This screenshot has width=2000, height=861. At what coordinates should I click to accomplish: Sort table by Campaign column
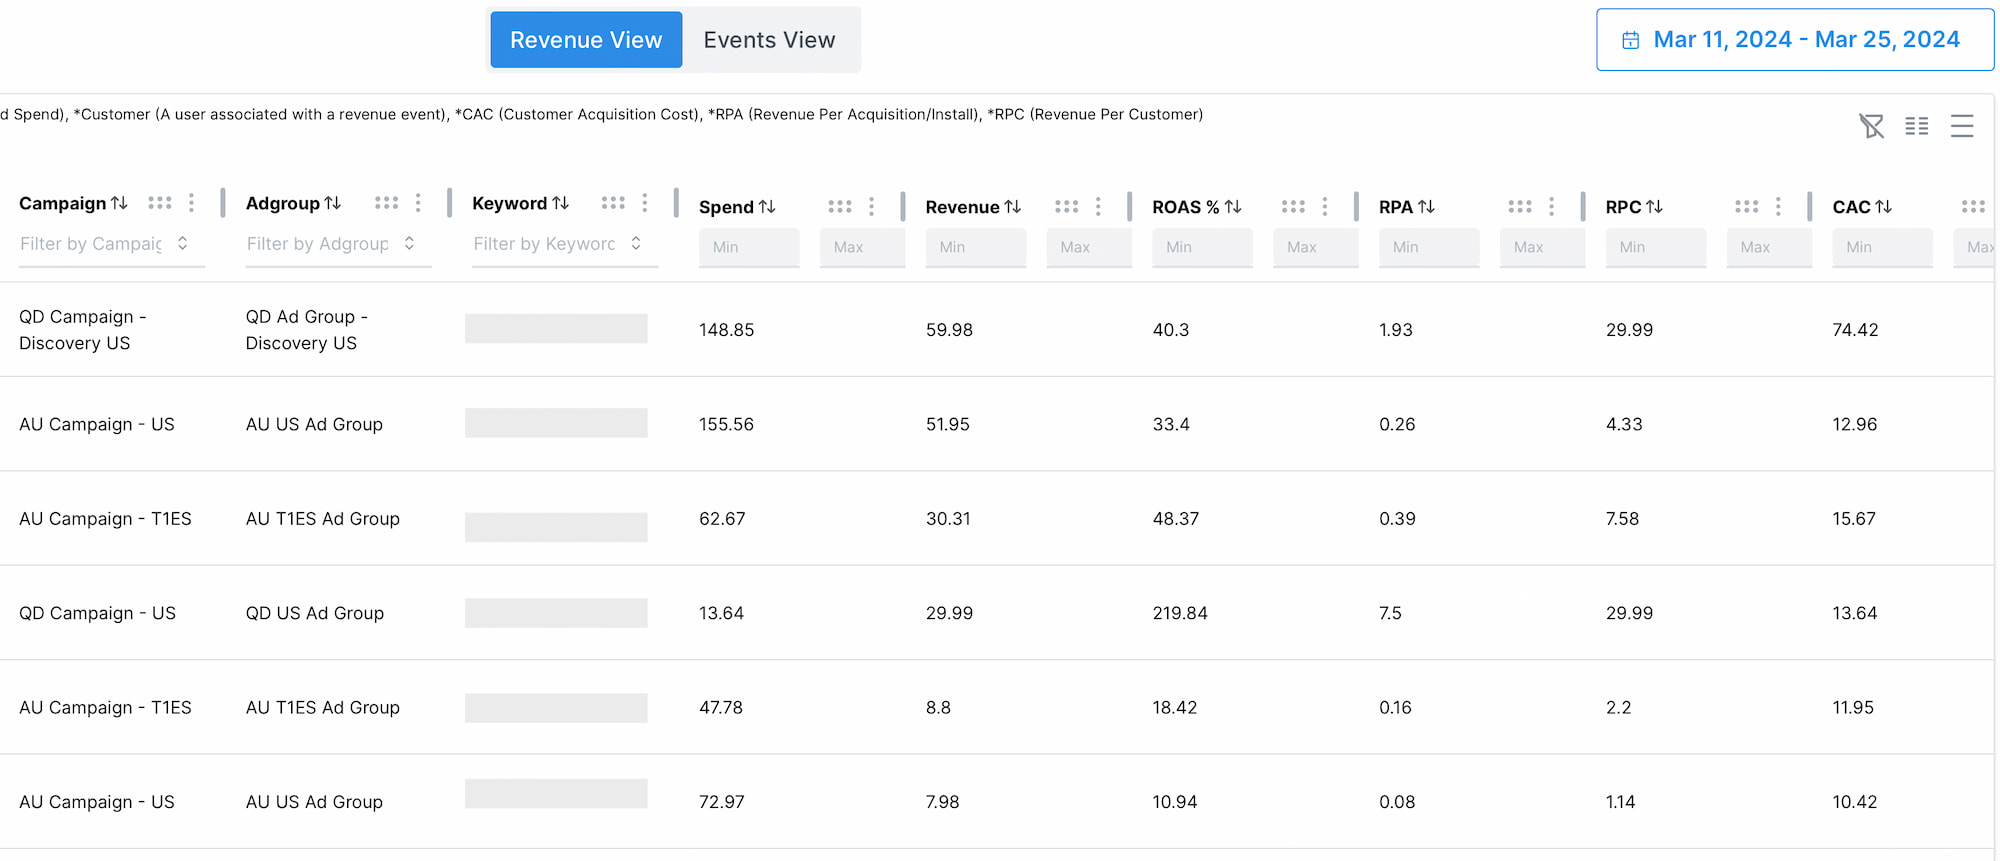119,203
